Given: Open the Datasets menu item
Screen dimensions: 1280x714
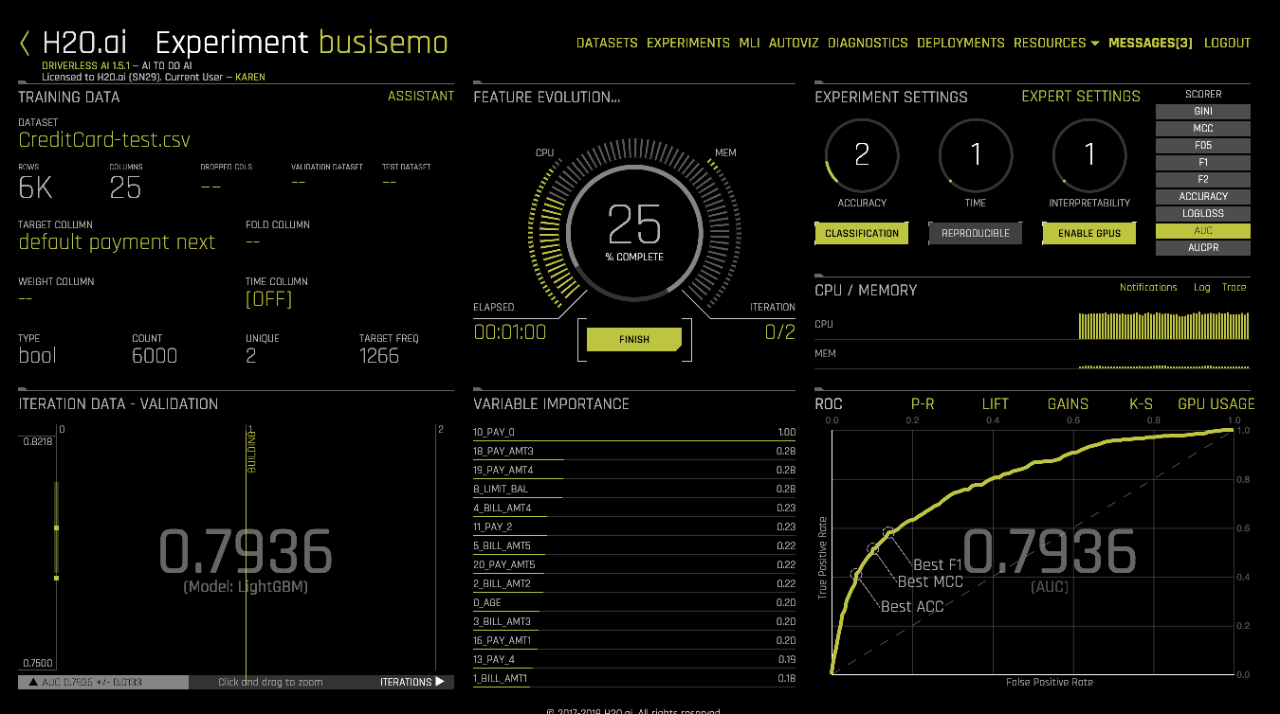Looking at the screenshot, I should click(606, 43).
